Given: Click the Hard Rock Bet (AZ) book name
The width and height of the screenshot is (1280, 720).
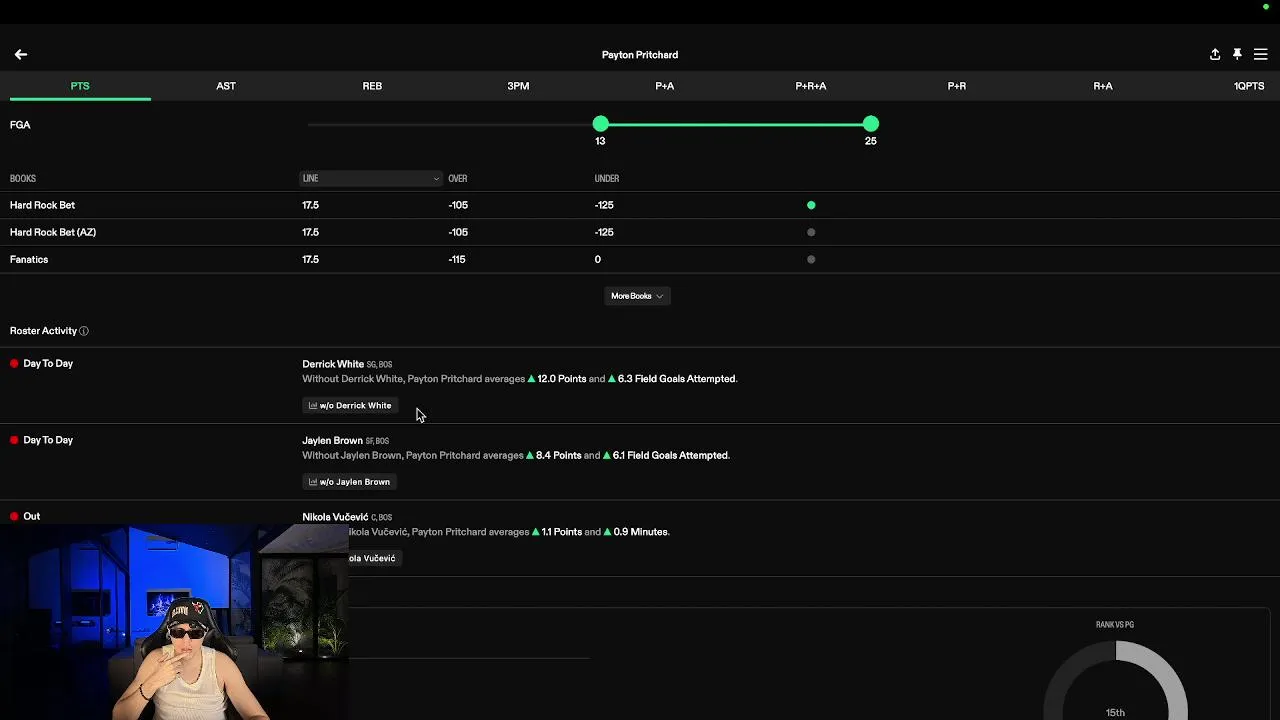Looking at the screenshot, I should tap(53, 232).
